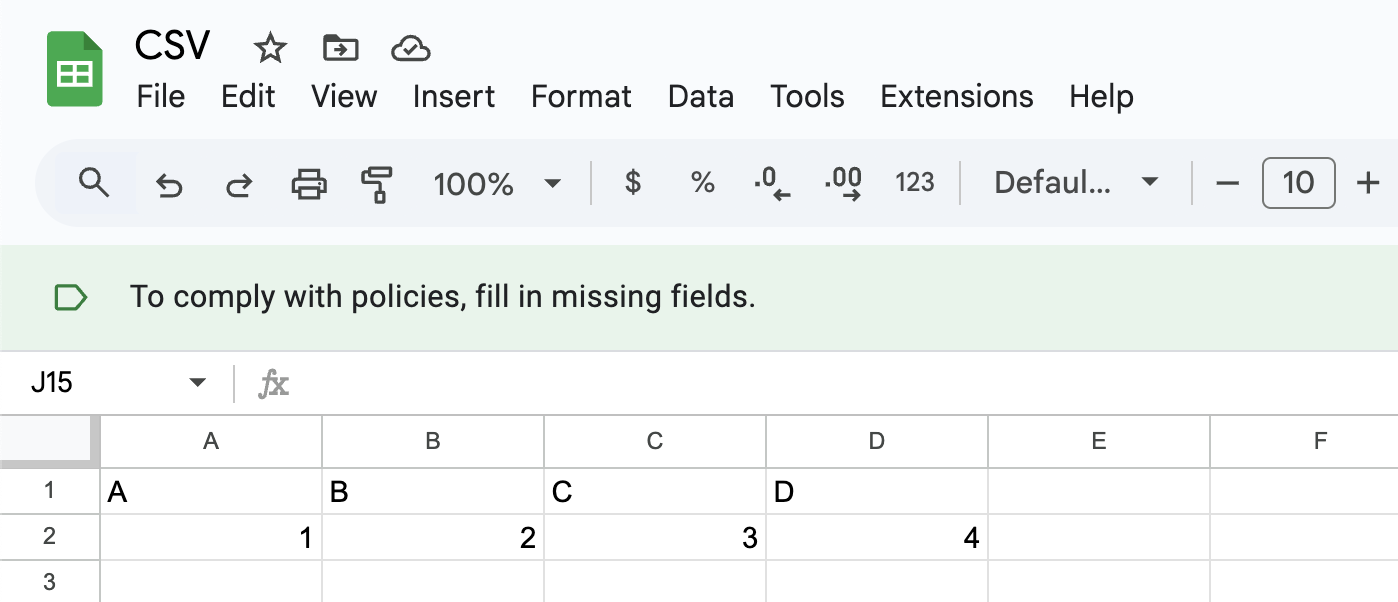Decrease decimal places

(771, 183)
